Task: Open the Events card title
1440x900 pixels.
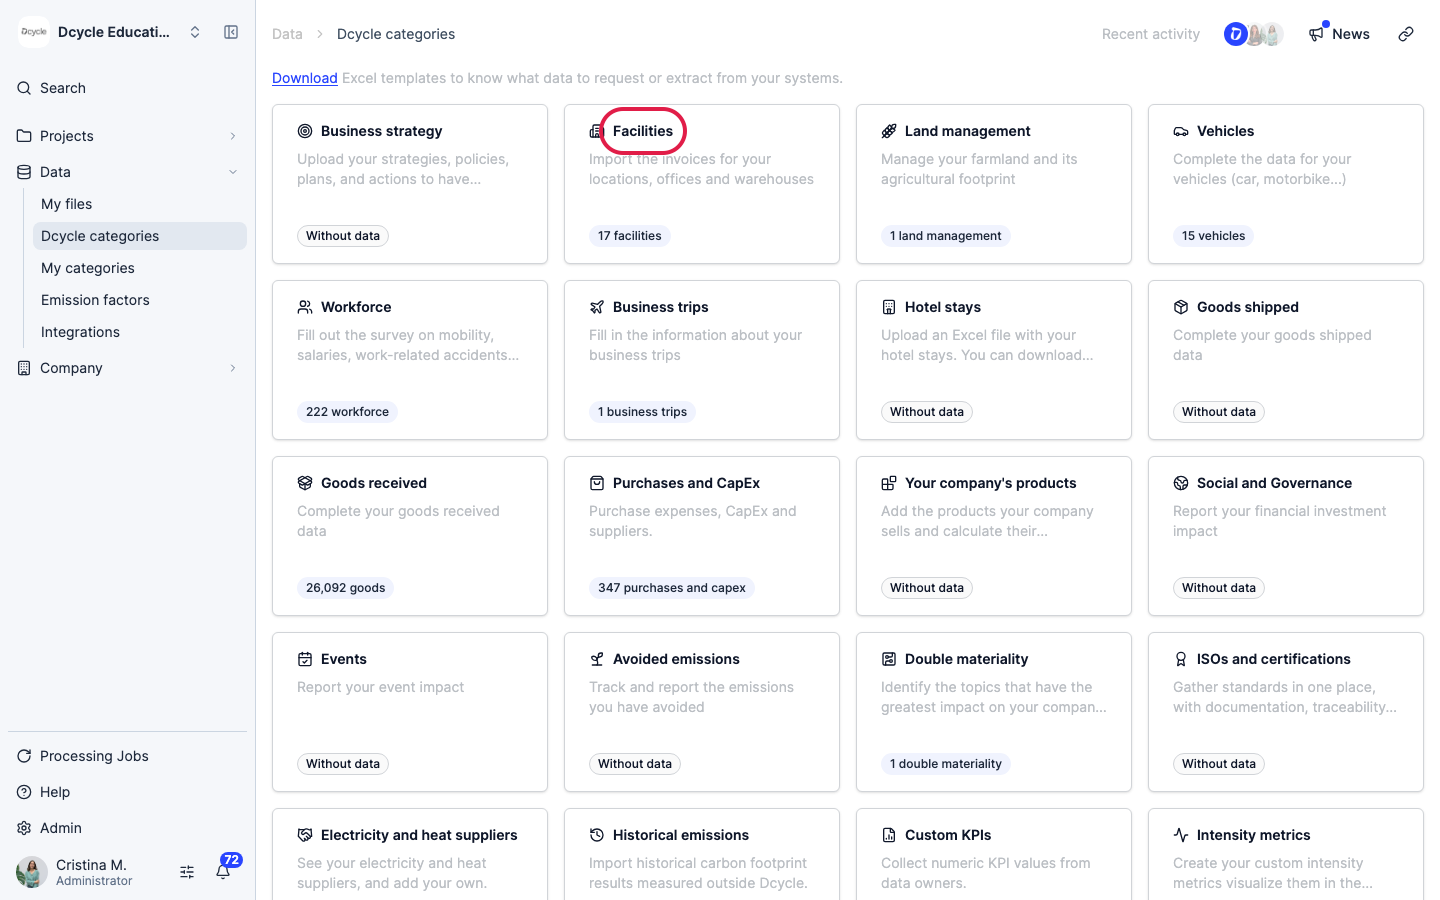Action: (x=344, y=659)
